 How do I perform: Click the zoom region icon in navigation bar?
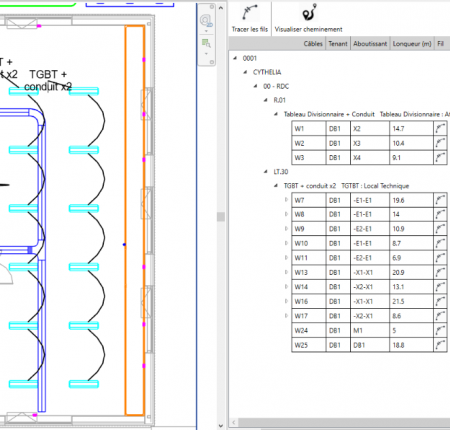206,43
